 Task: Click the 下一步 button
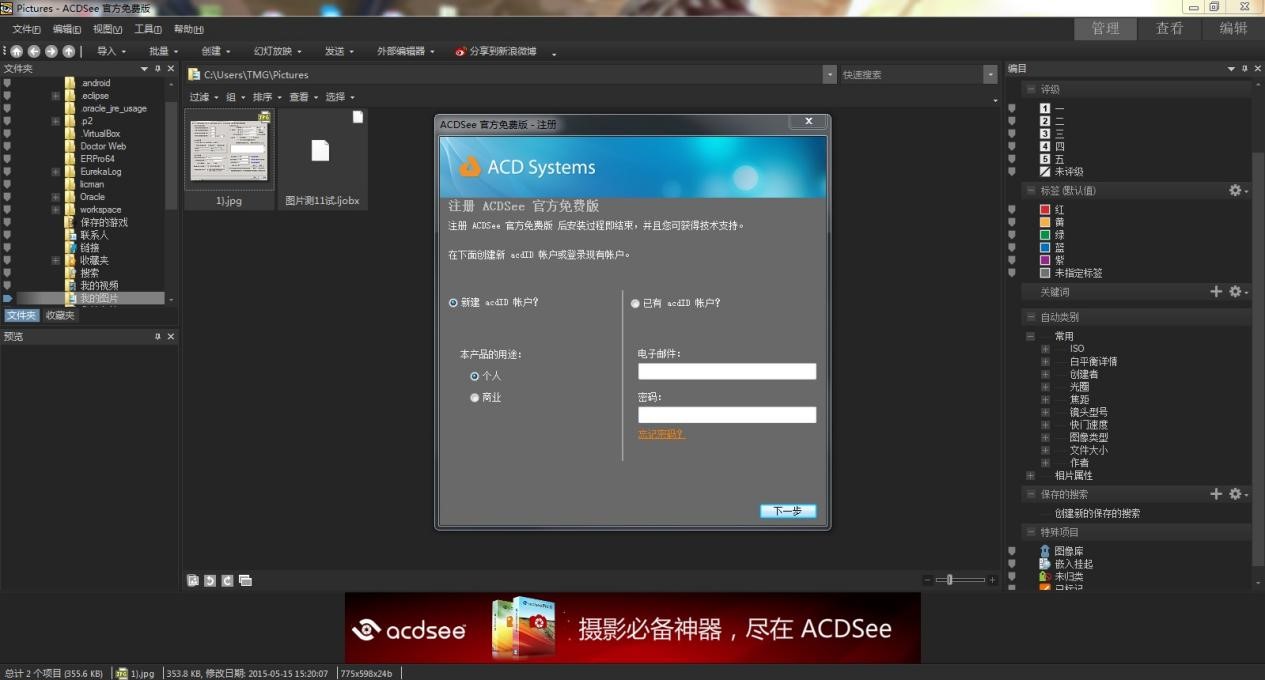click(x=787, y=511)
